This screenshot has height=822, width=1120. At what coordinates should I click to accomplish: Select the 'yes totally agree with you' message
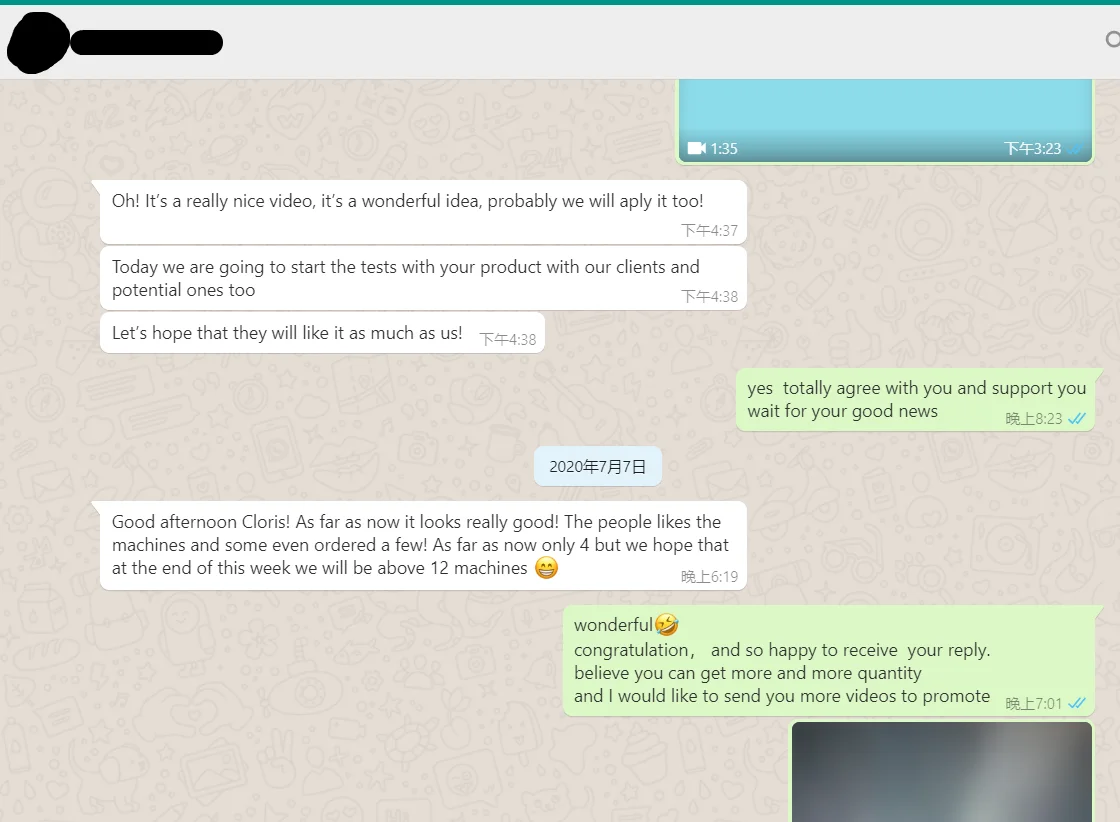[x=916, y=400]
